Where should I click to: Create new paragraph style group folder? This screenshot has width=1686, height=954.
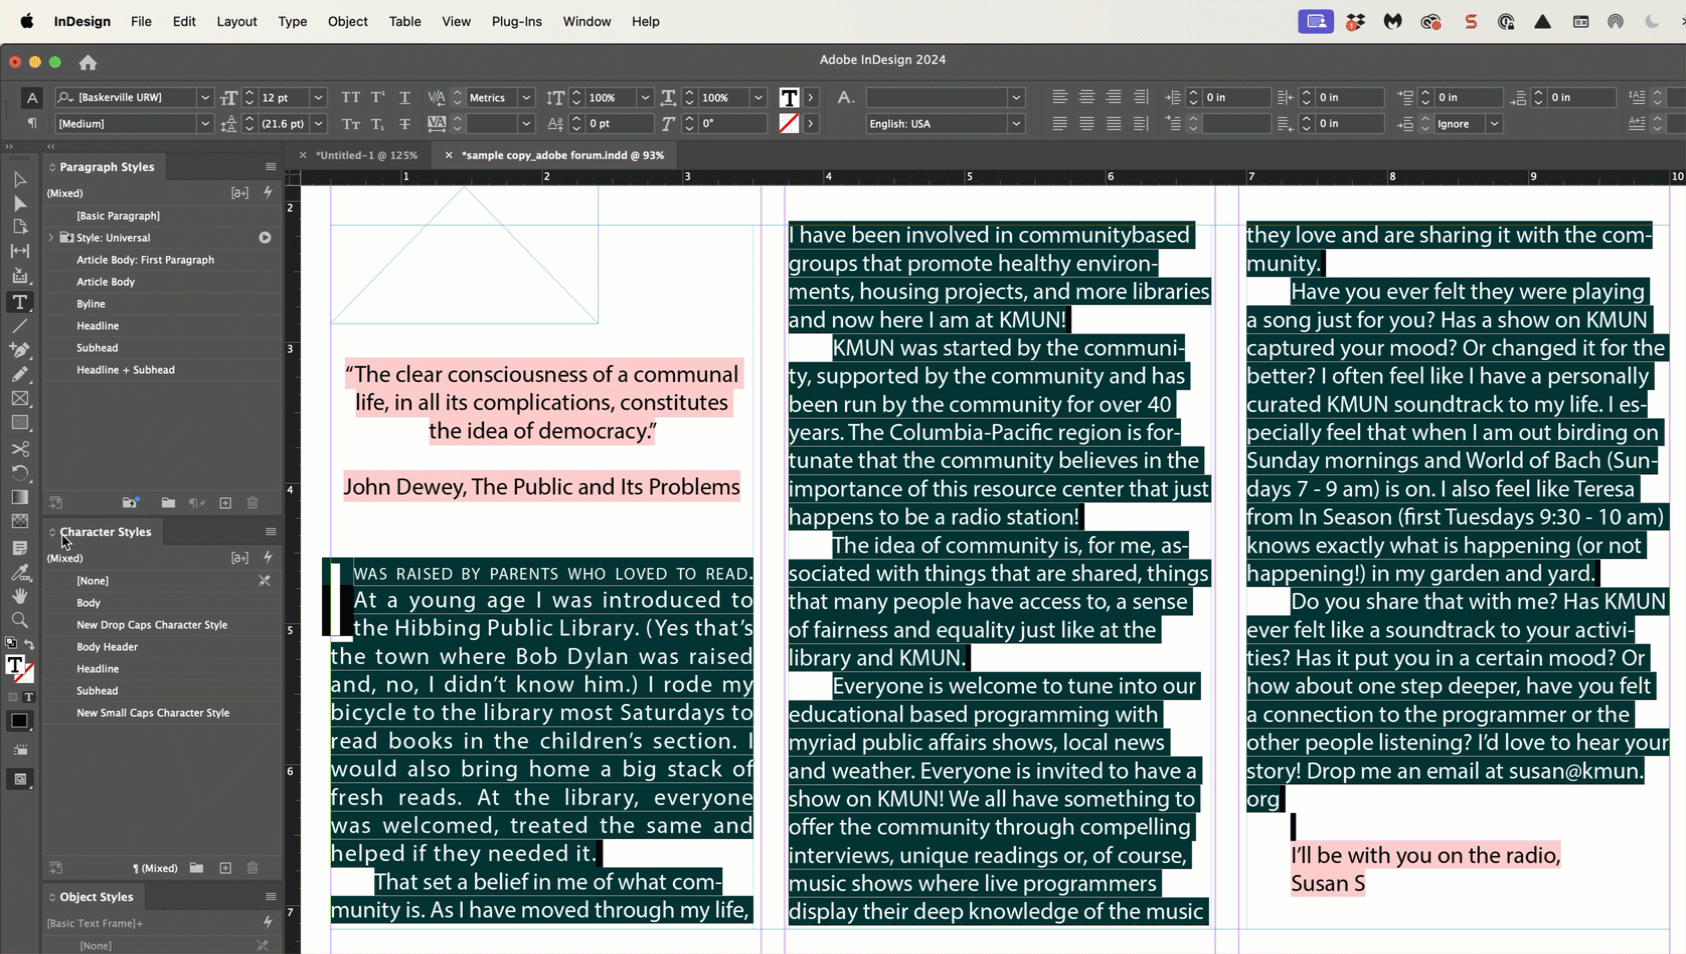tap(168, 503)
